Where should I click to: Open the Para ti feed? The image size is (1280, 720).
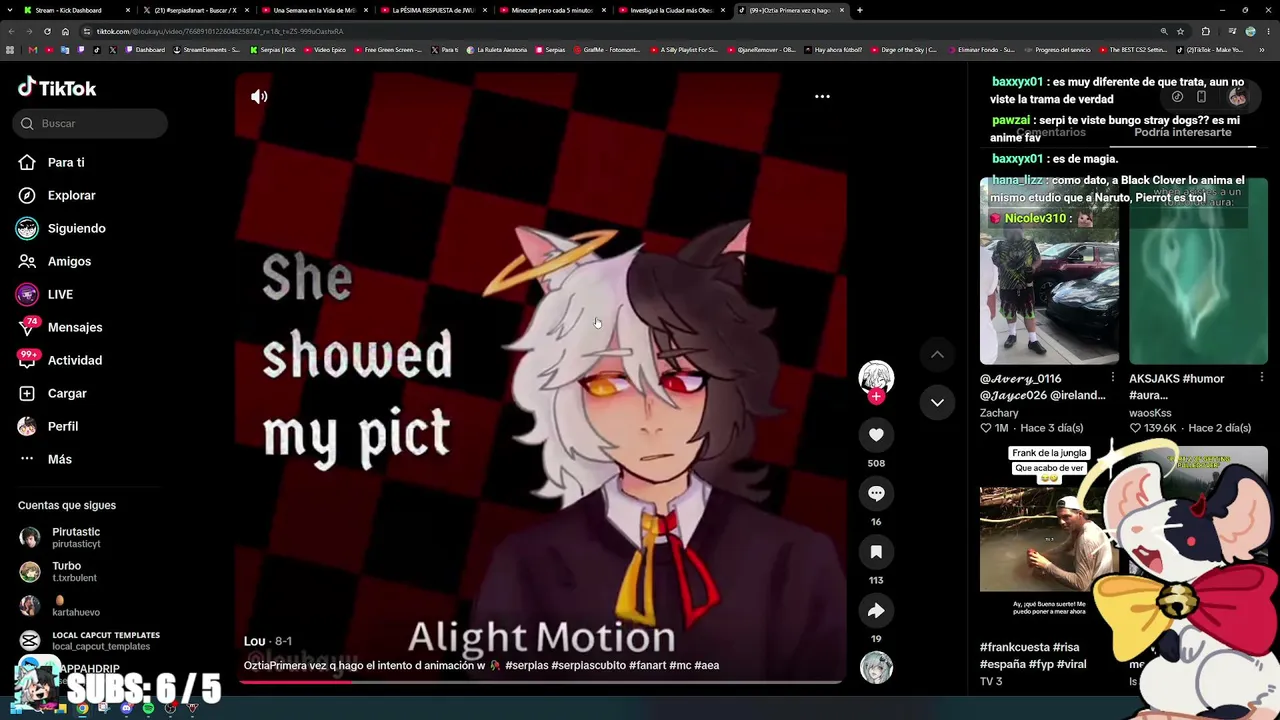point(66,162)
